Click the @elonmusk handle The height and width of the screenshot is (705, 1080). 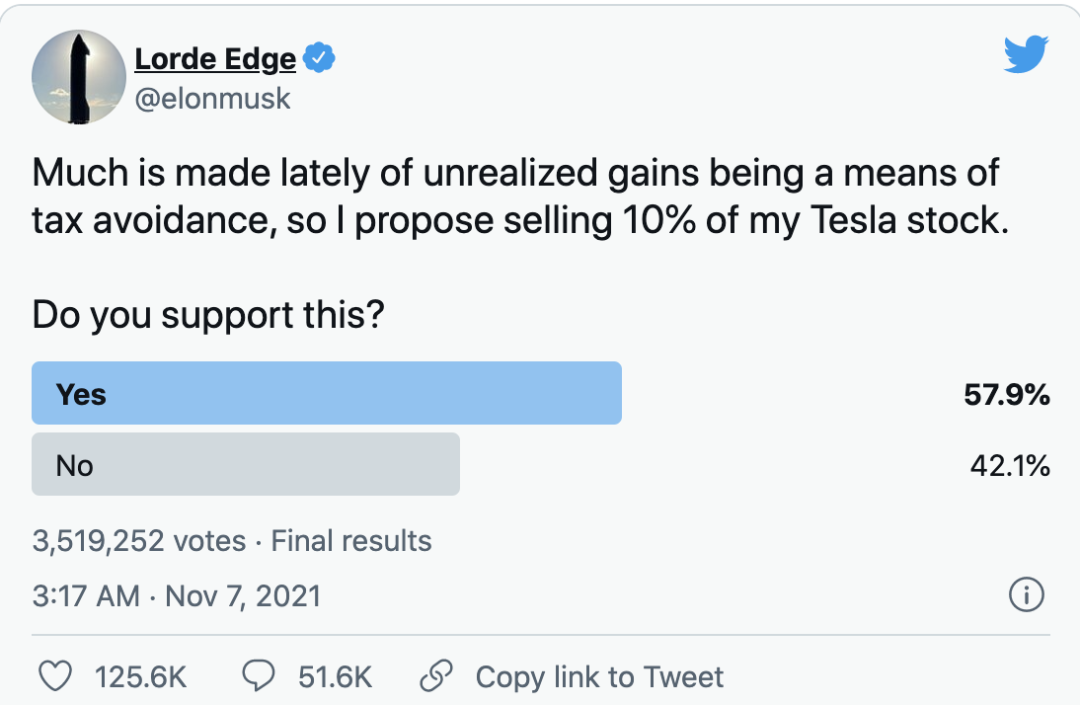(x=212, y=99)
